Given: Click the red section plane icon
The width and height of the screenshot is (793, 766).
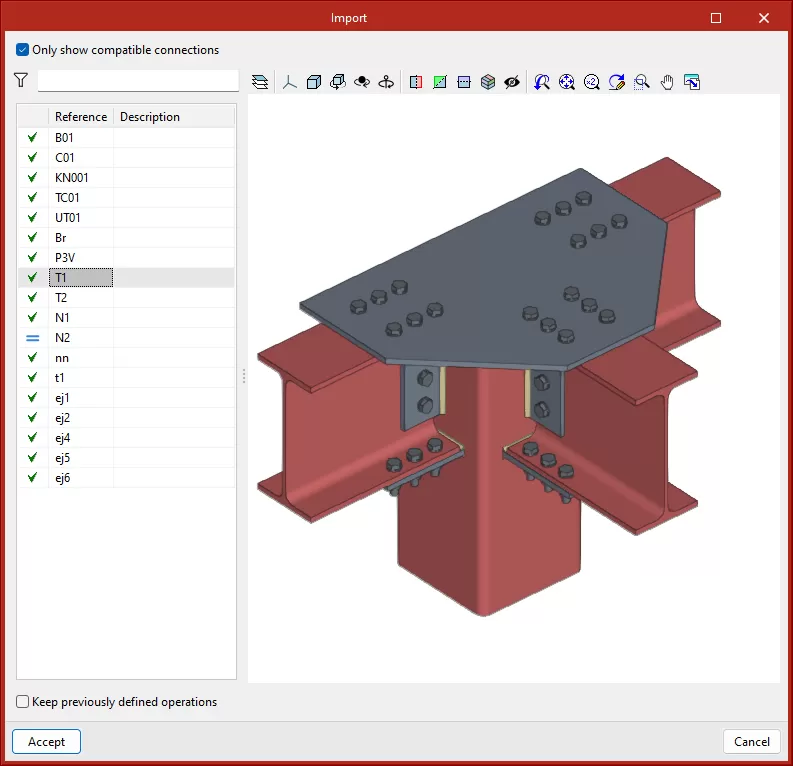Looking at the screenshot, I should click(416, 82).
